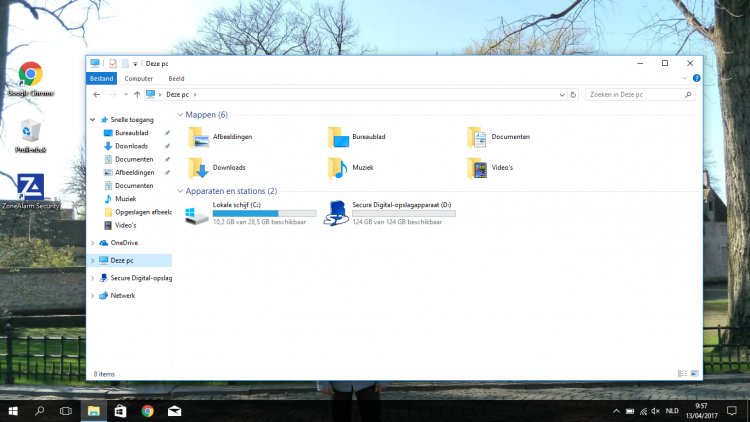750x422 pixels.
Task: Collapse the Mappen (6) group
Action: (x=180, y=115)
